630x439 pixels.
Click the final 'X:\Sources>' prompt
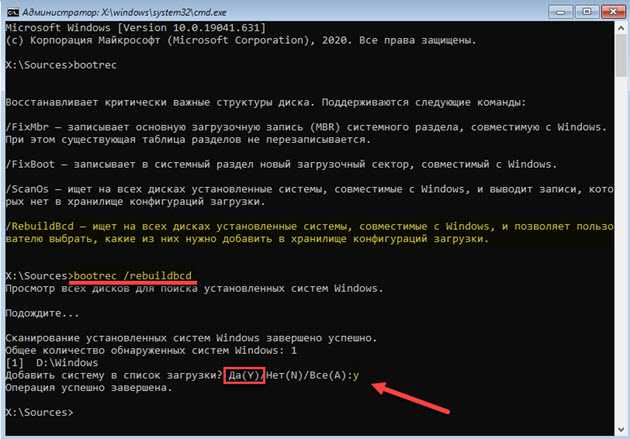pos(40,412)
